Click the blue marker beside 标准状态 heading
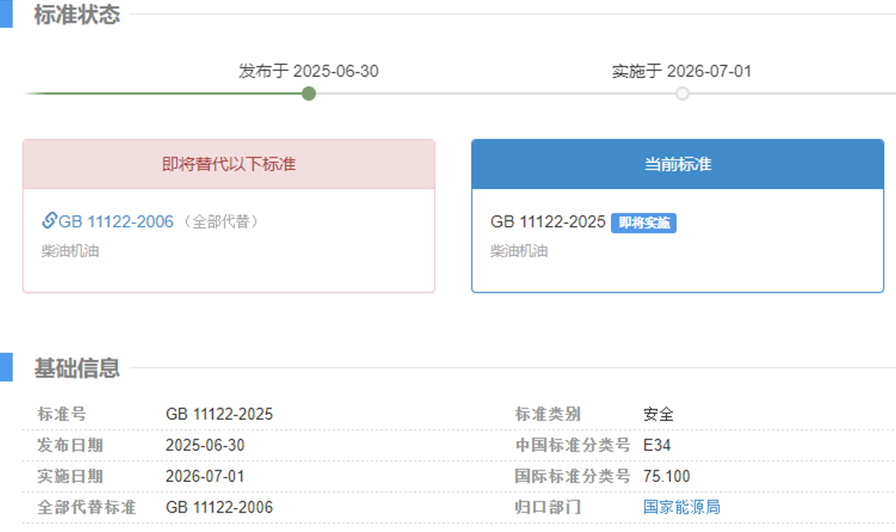This screenshot has width=896, height=532. 5,14
